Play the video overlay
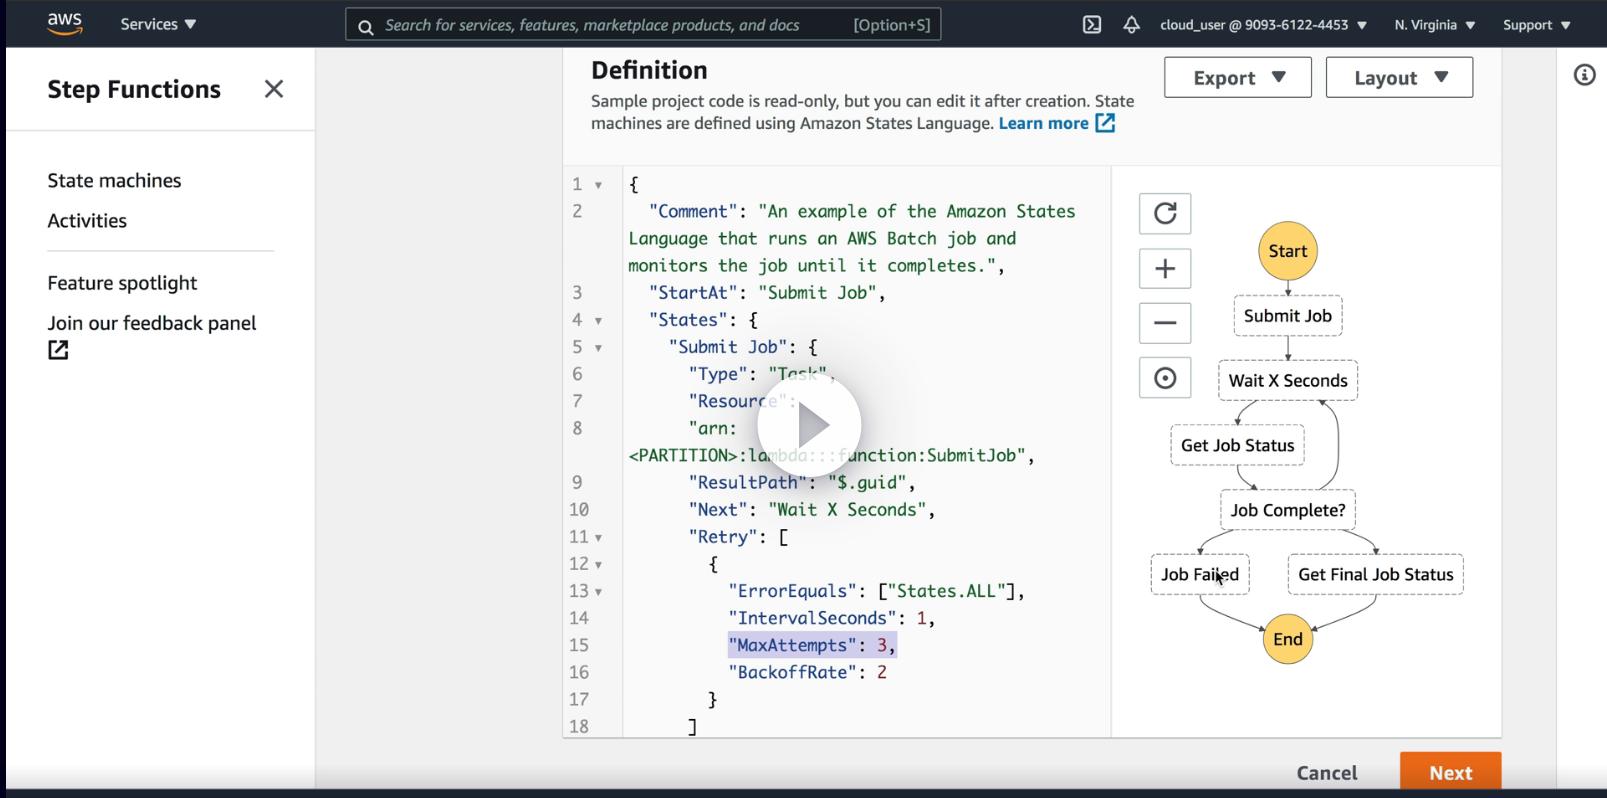The image size is (1607, 798). click(x=809, y=426)
